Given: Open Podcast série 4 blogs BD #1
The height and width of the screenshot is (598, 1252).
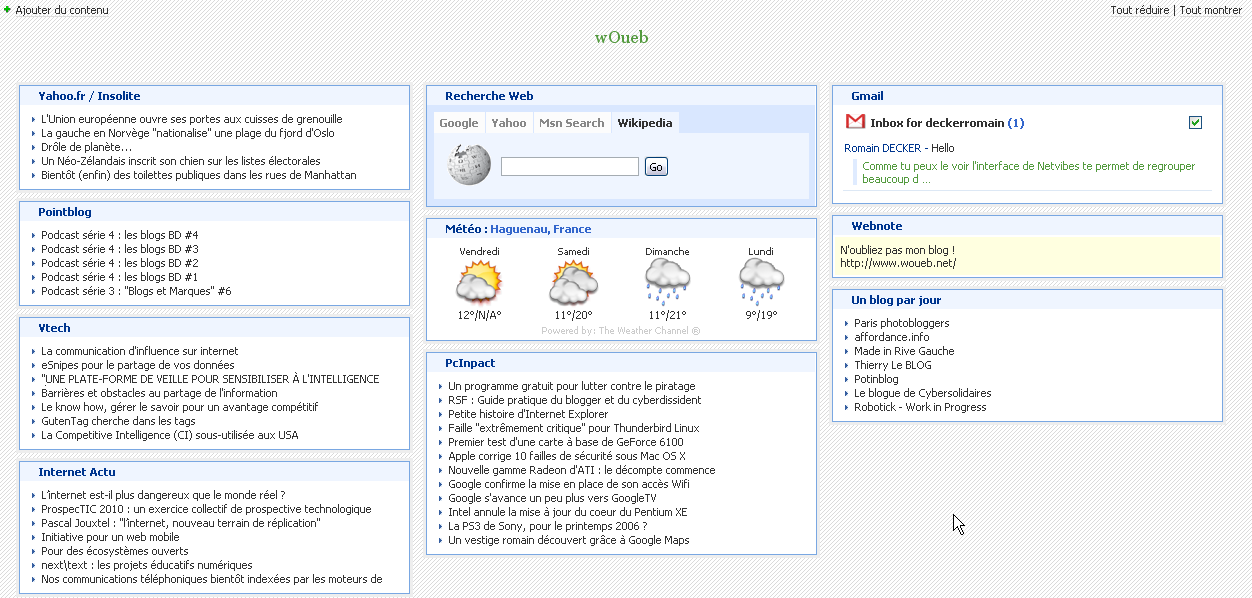Looking at the screenshot, I should [x=120, y=277].
